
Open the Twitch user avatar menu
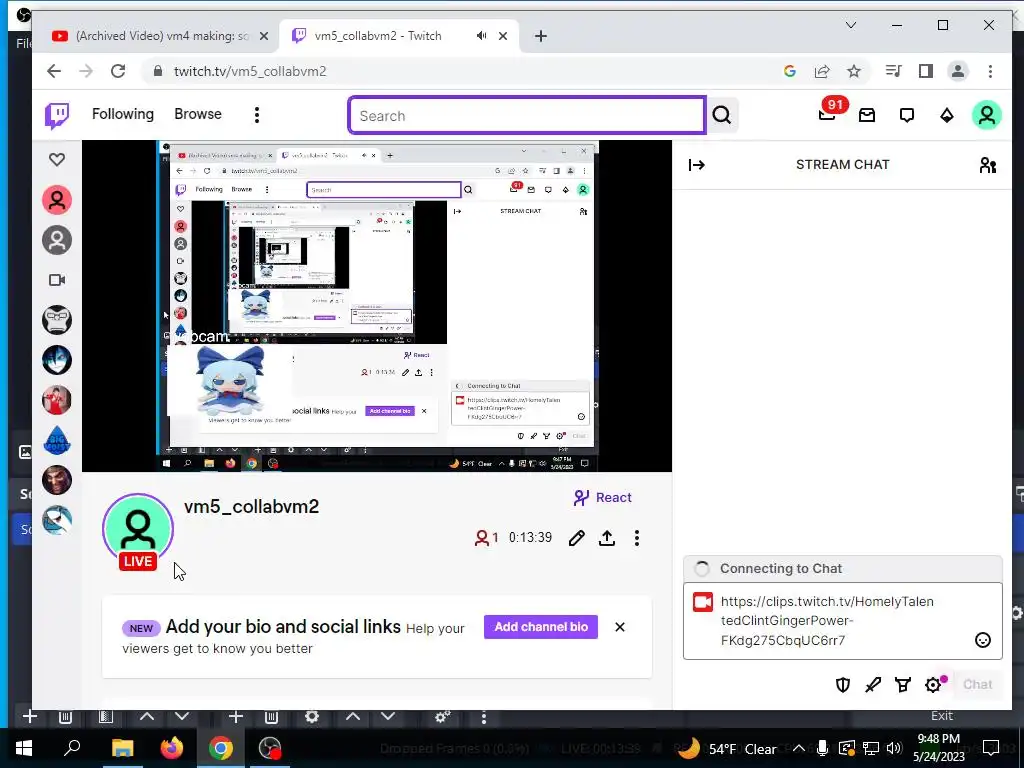pyautogui.click(x=987, y=116)
